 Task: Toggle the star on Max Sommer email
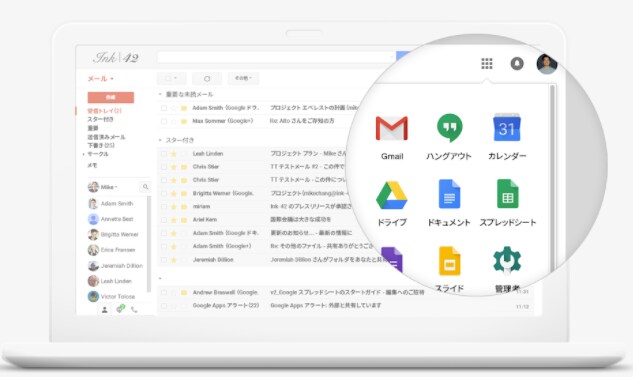(x=174, y=121)
